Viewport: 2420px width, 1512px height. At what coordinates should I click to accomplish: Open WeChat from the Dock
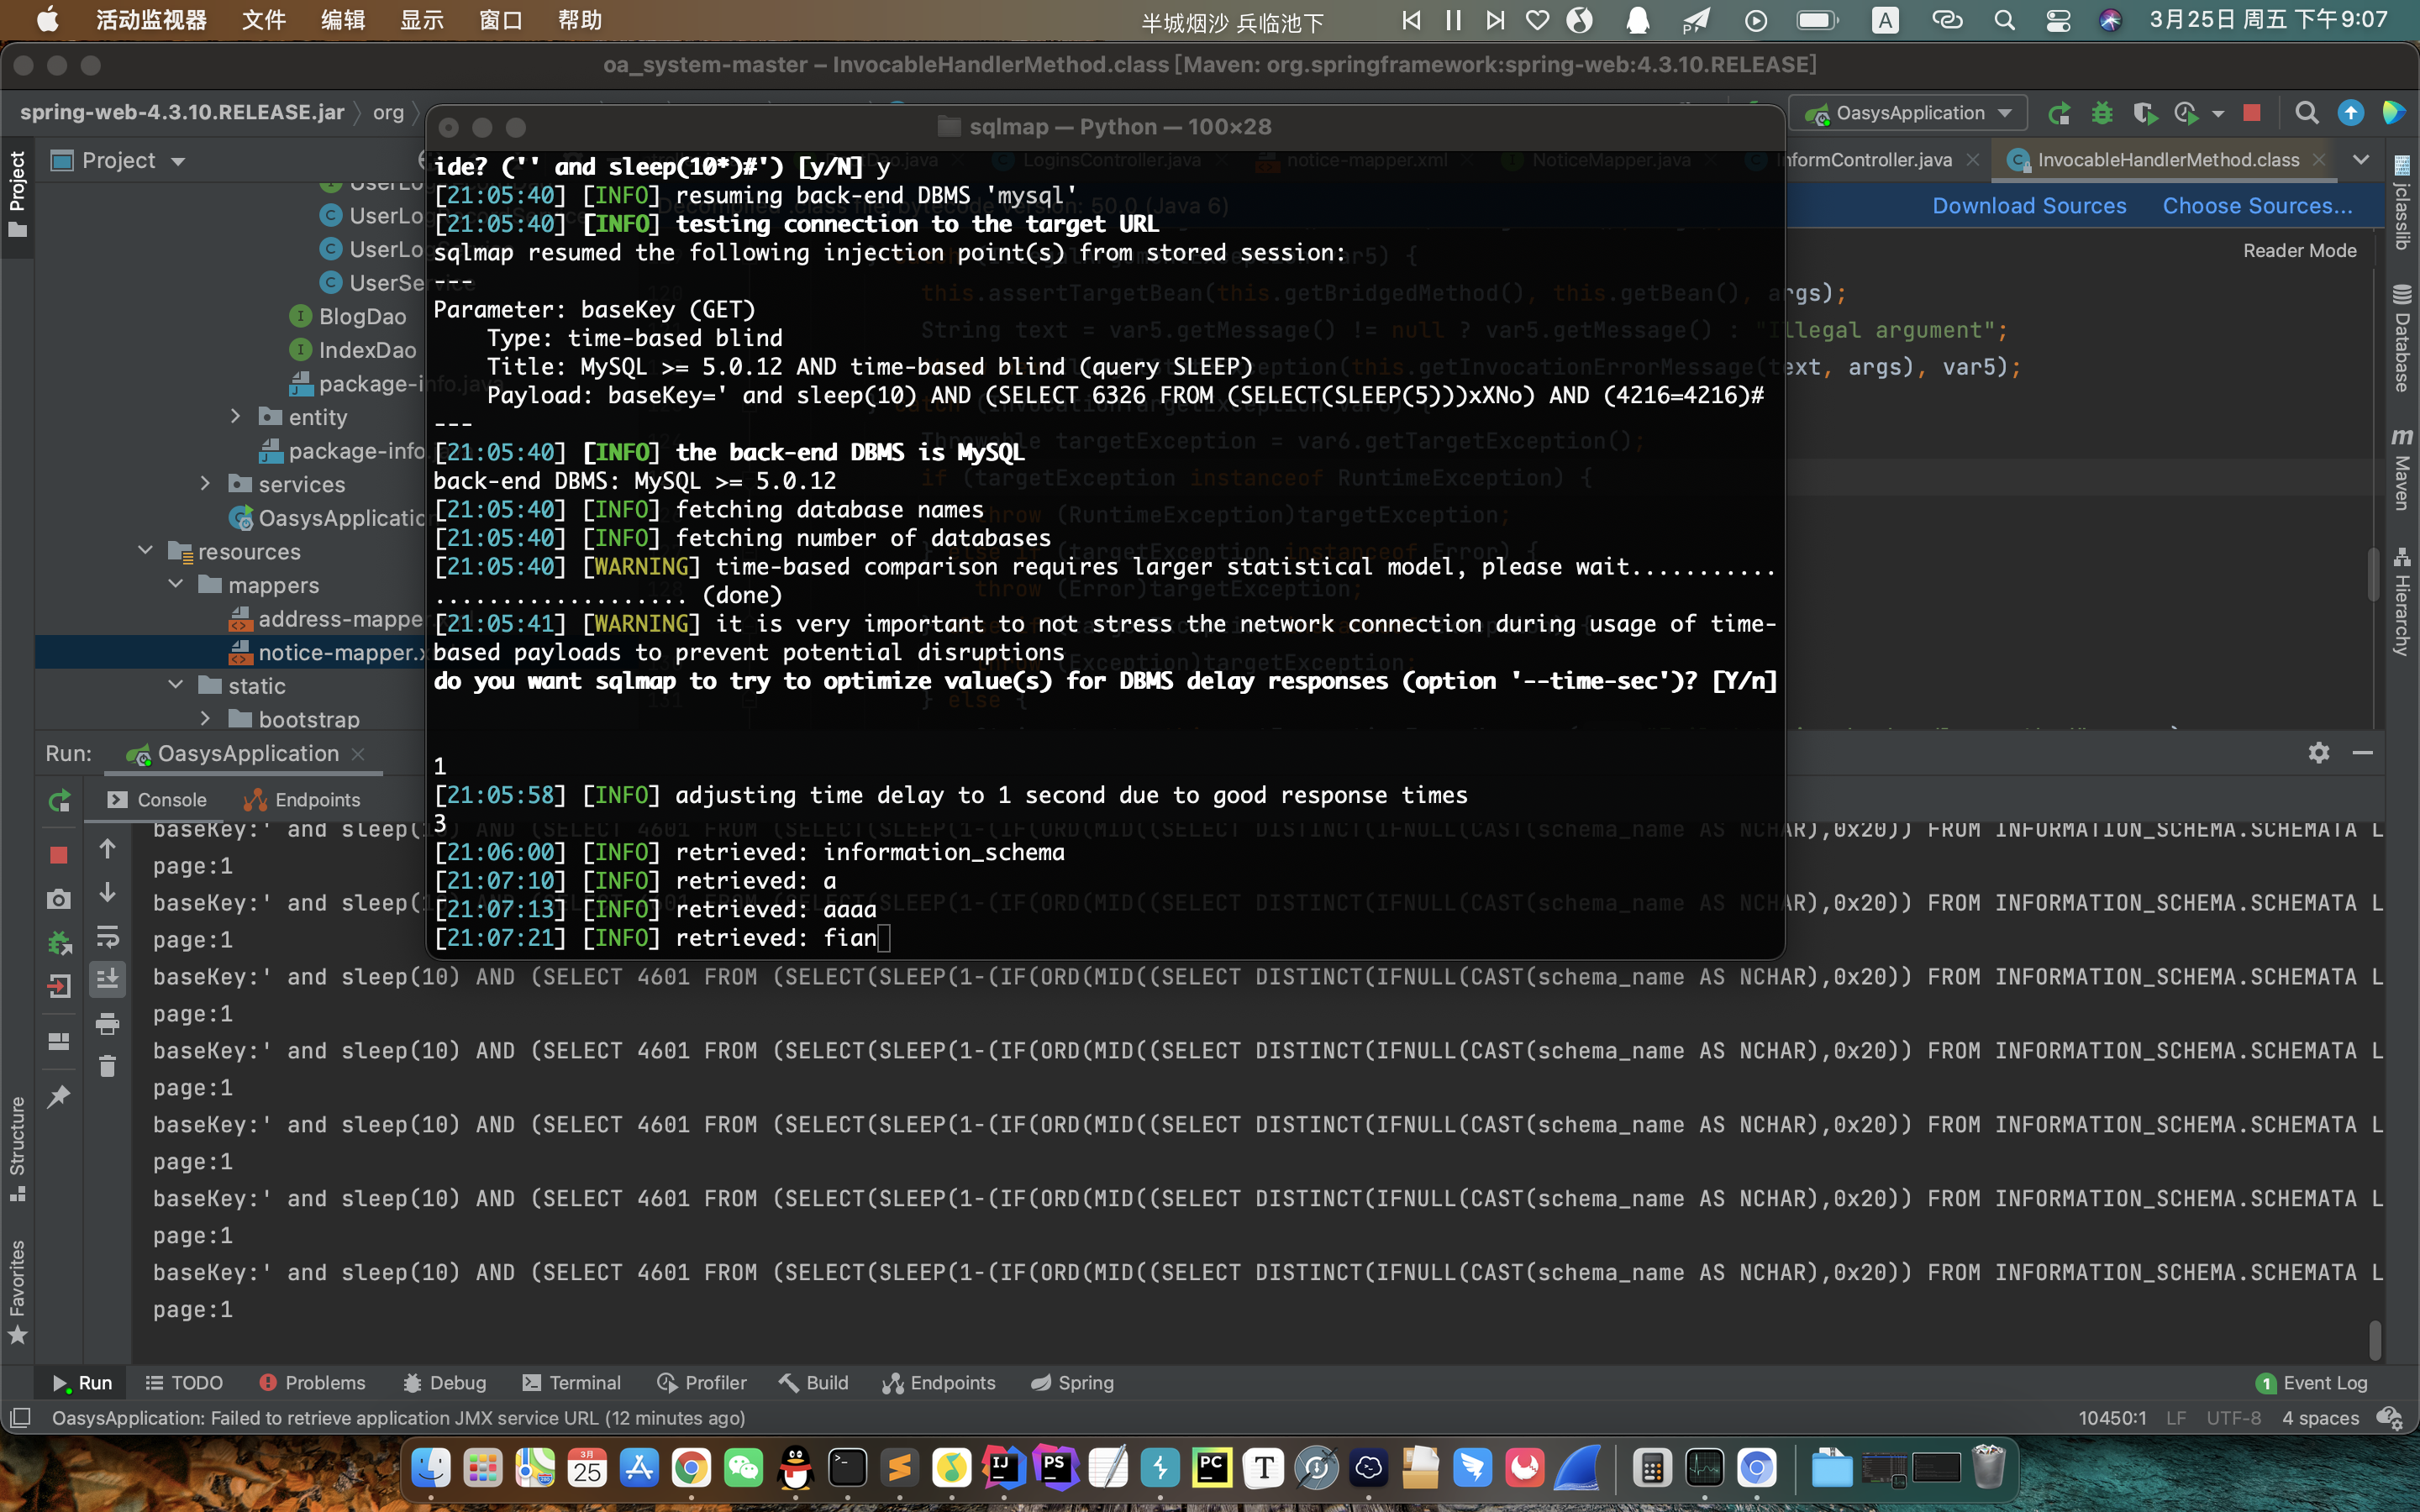tap(743, 1468)
